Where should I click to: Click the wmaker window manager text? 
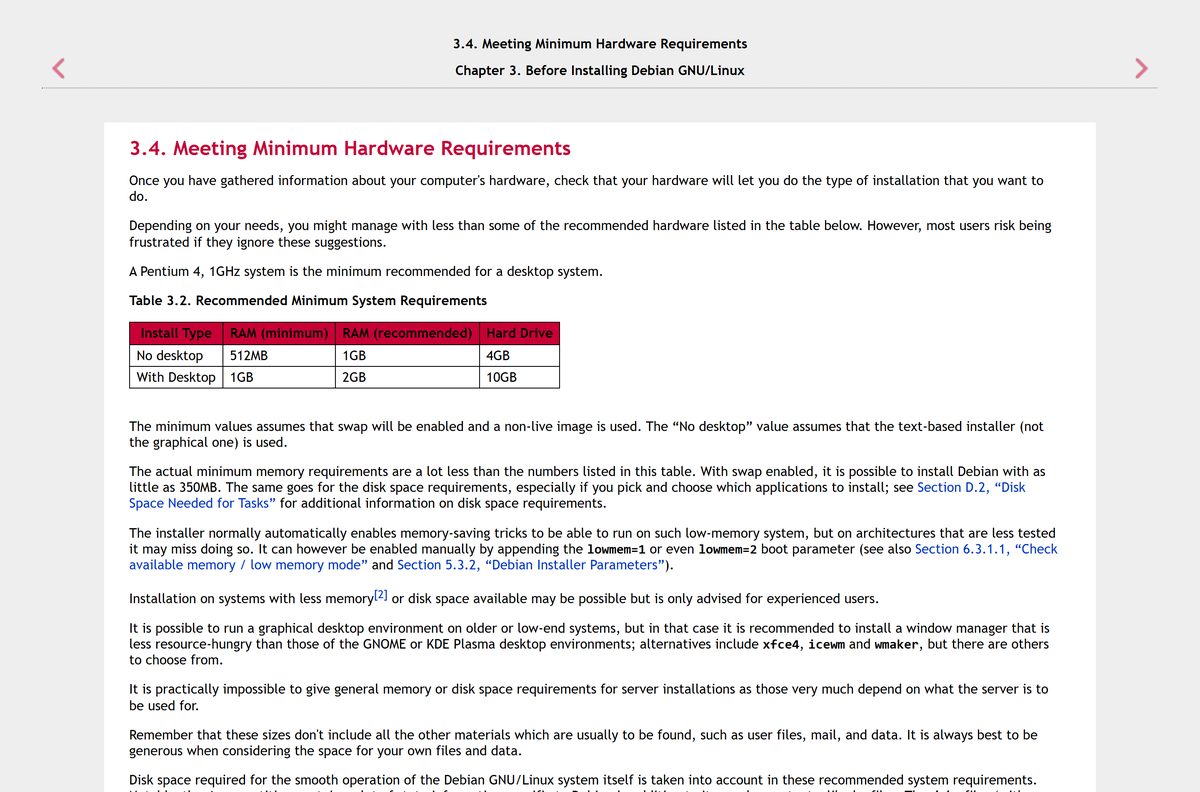tap(897, 644)
